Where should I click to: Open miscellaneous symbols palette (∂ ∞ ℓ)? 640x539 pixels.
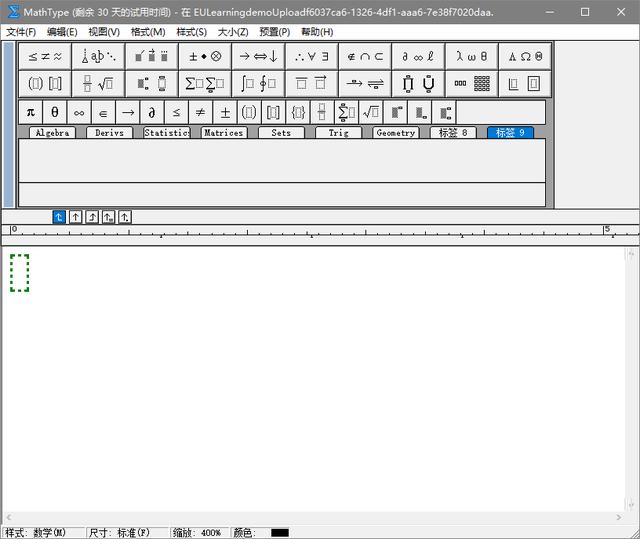[x=418, y=56]
